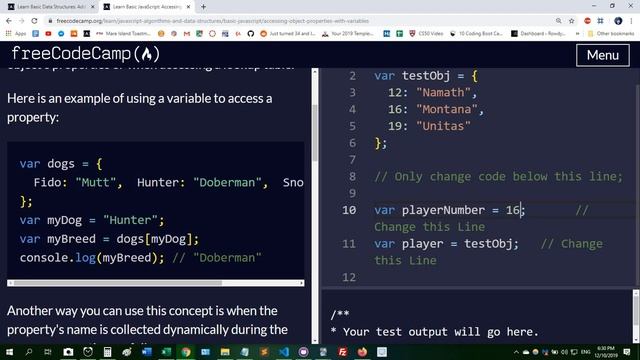Open Microsoft Excel from taskbar
This screenshot has width=640, height=360.
(x=166, y=352)
